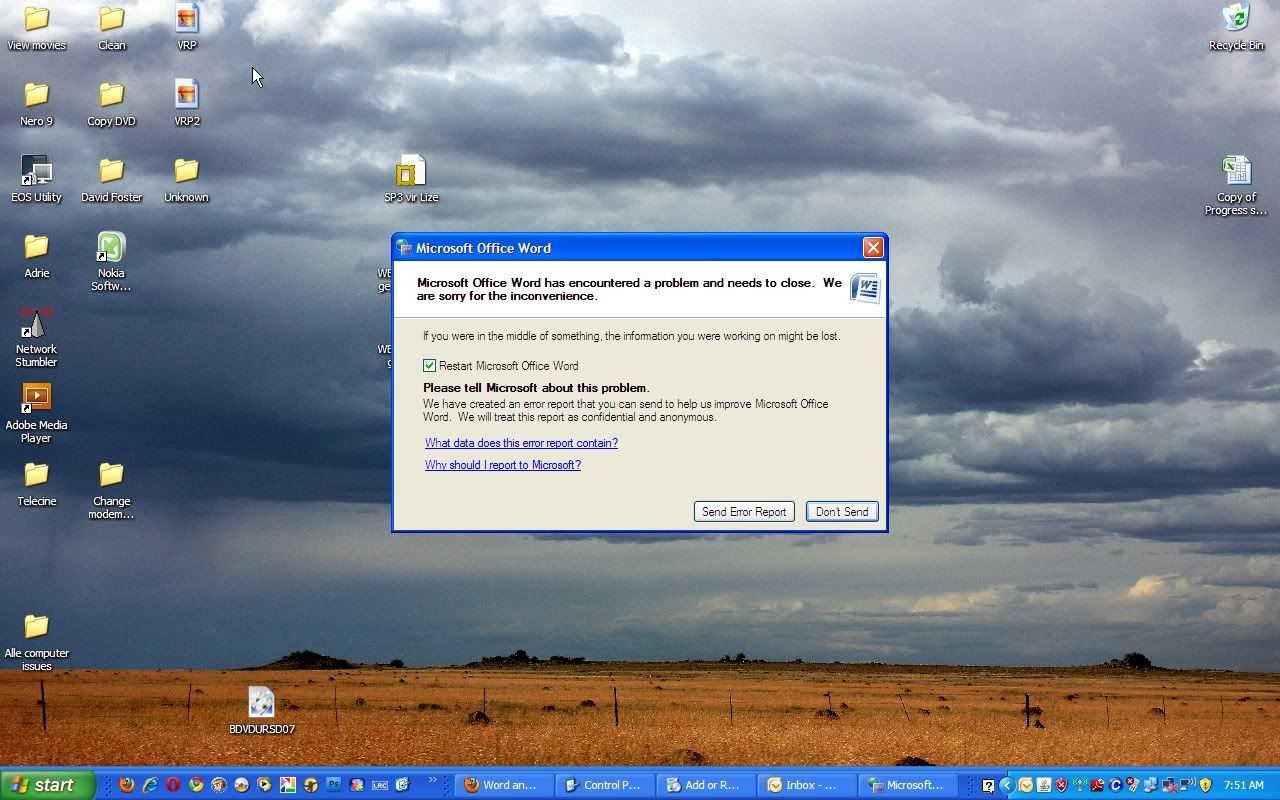Select the VRP2 file icon
The width and height of the screenshot is (1280, 800).
click(187, 103)
